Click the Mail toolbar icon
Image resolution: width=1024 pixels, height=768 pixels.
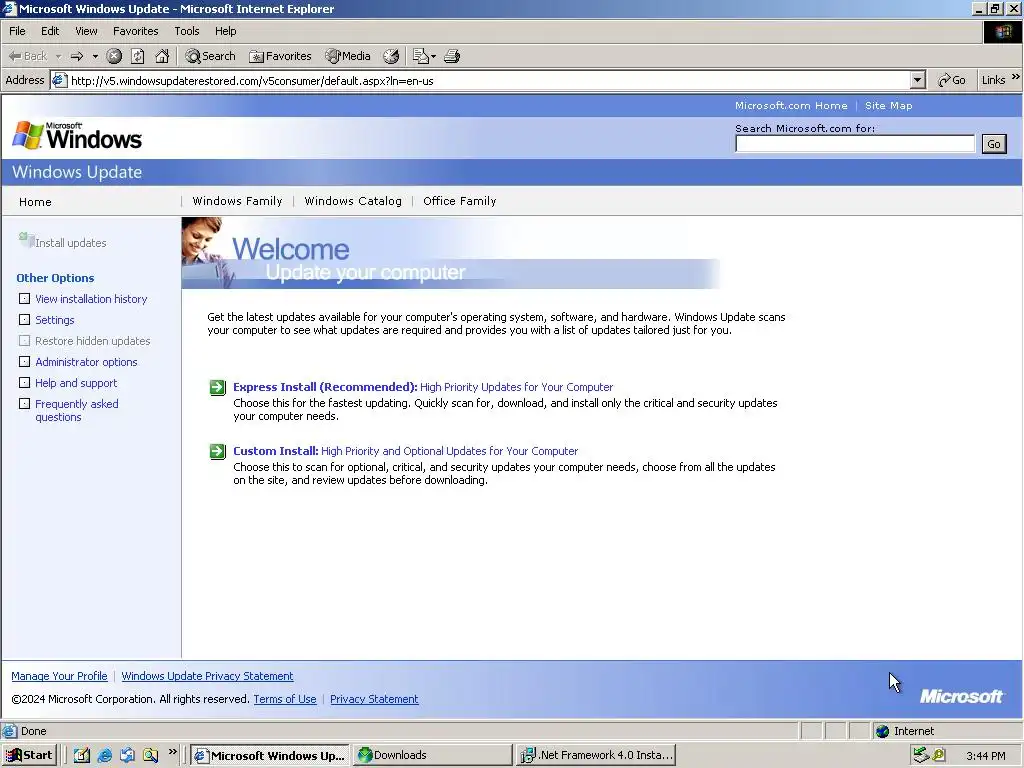[421, 56]
